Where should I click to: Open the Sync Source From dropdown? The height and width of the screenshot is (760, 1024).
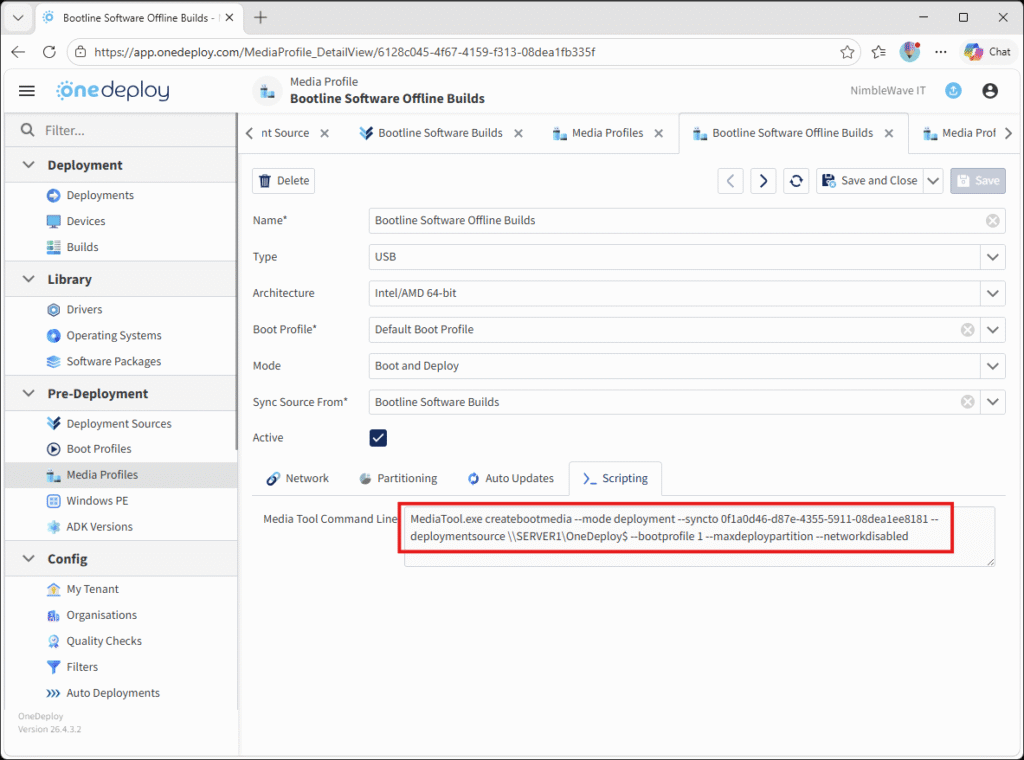point(993,402)
